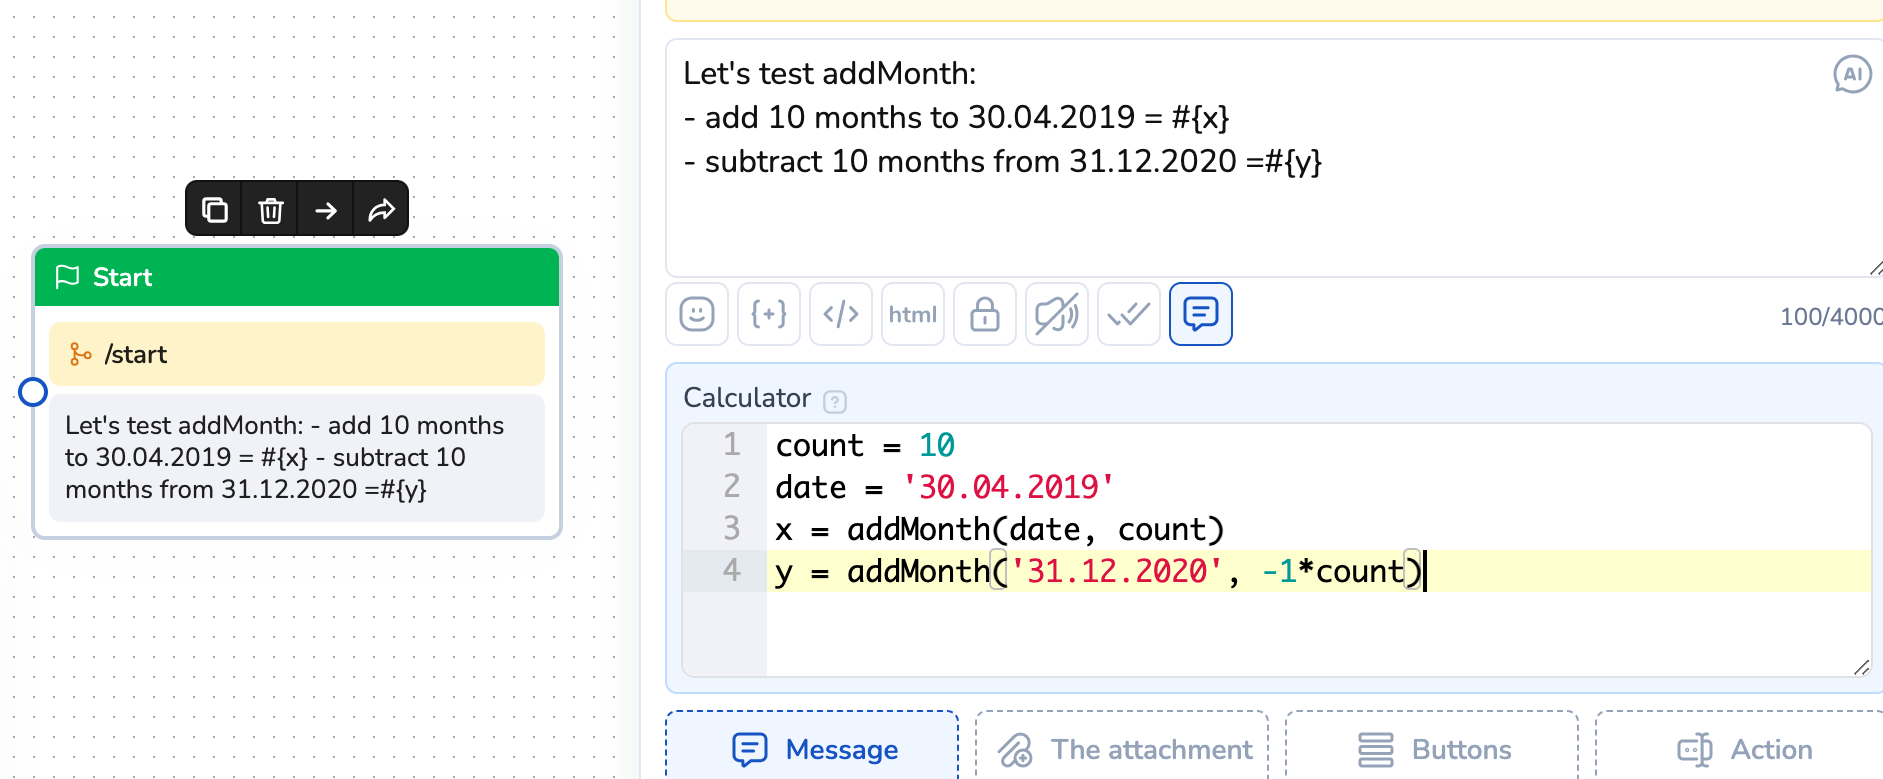The height and width of the screenshot is (779, 1883).
Task: Select the Message tab
Action: click(x=813, y=749)
